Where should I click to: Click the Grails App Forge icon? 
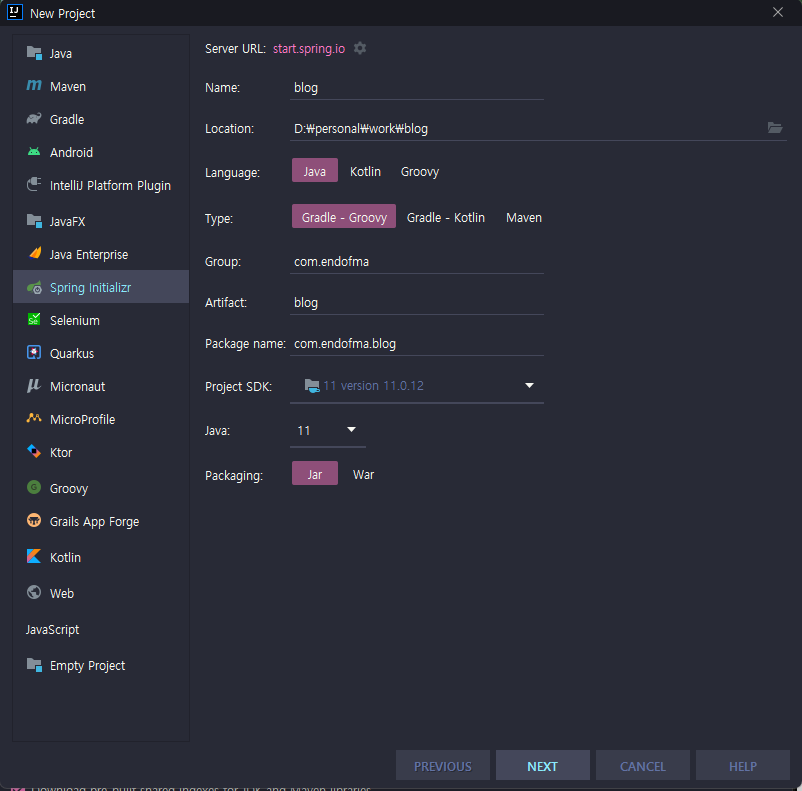(x=34, y=520)
